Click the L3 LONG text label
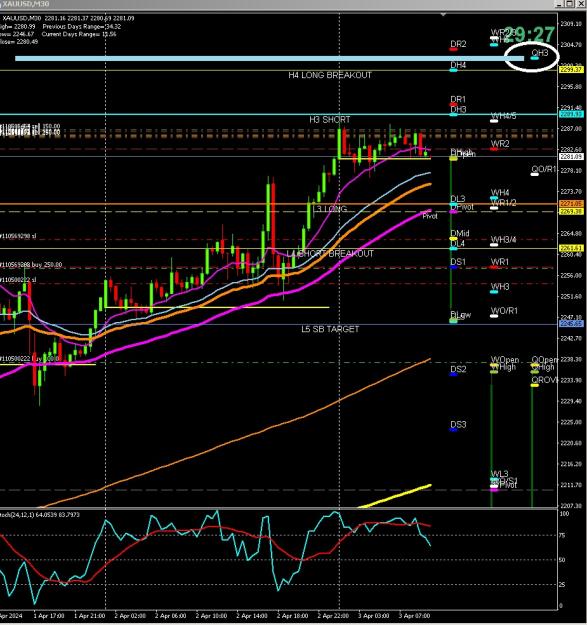Viewport: 587px width, 625px height. (330, 209)
